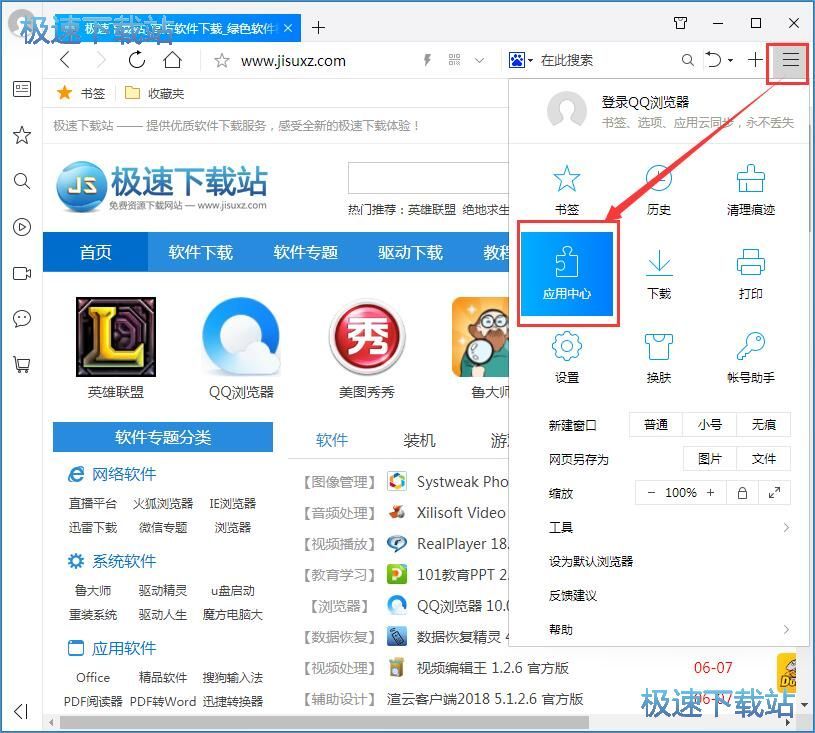815x733 pixels.
Task: Select 软件下载 navigation tab
Action: [201, 252]
